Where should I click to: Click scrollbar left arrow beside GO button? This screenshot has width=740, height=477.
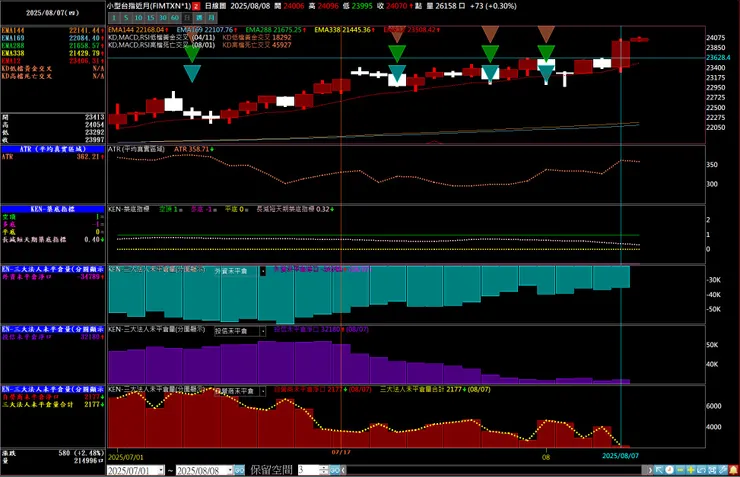343,470
